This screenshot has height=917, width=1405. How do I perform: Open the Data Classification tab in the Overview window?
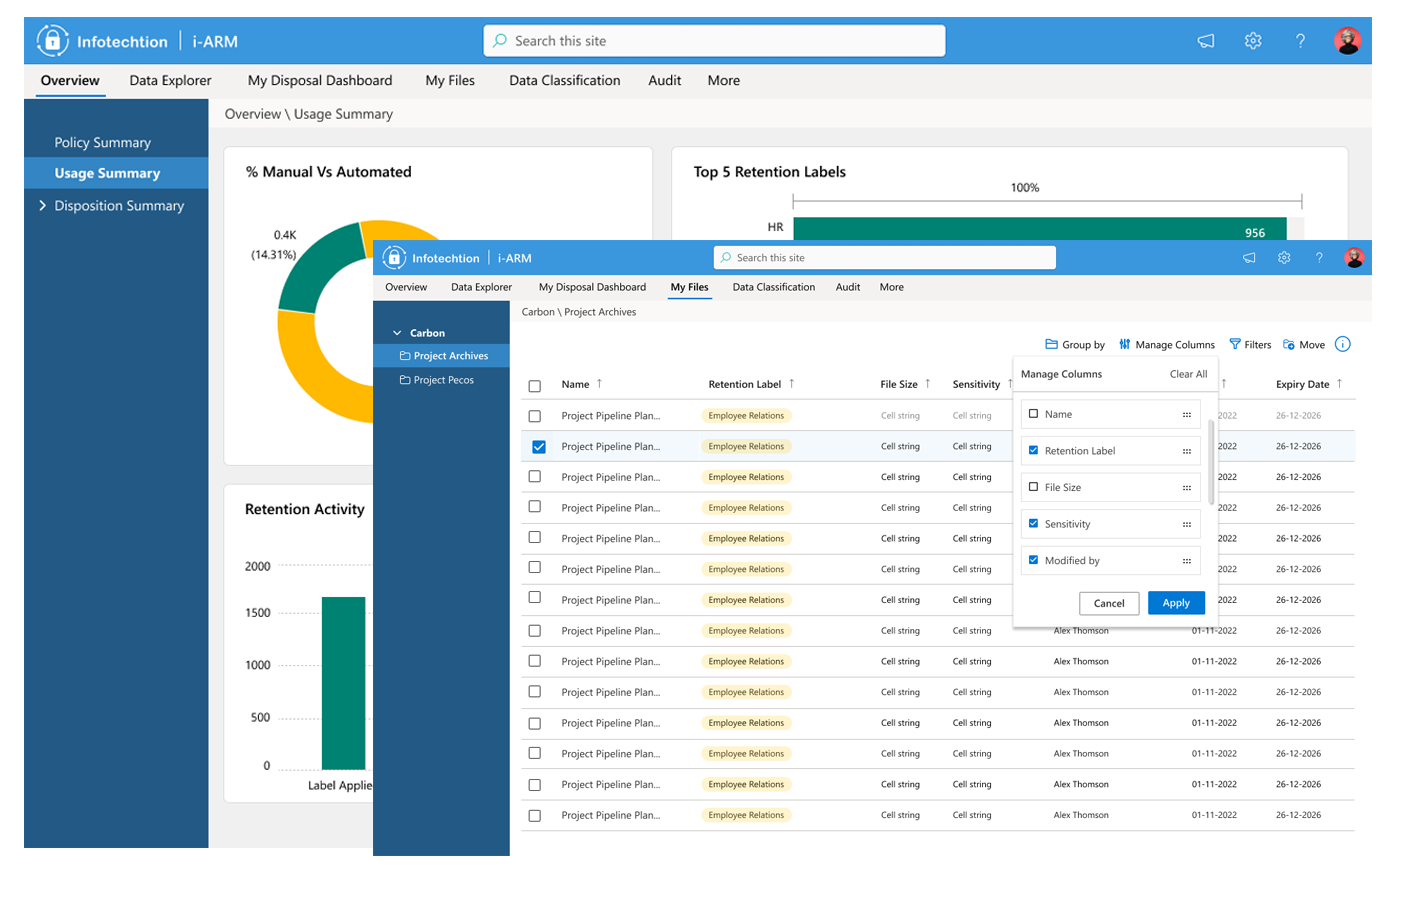pos(565,81)
